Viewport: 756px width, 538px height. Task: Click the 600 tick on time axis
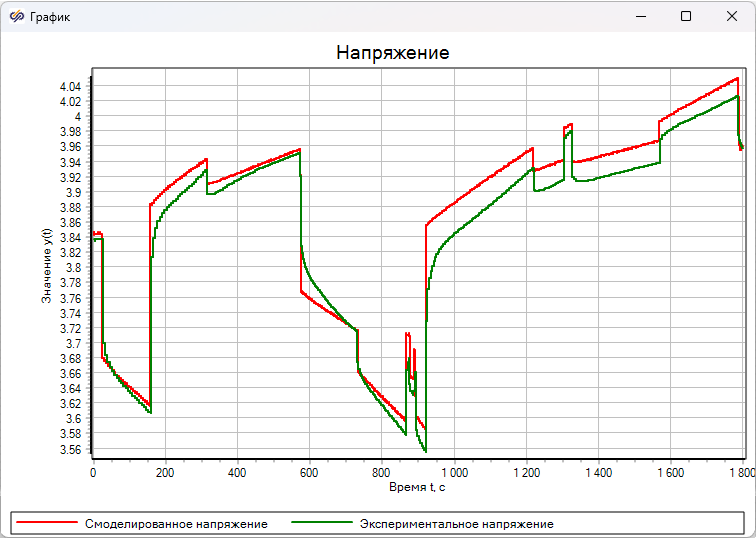pyautogui.click(x=308, y=471)
